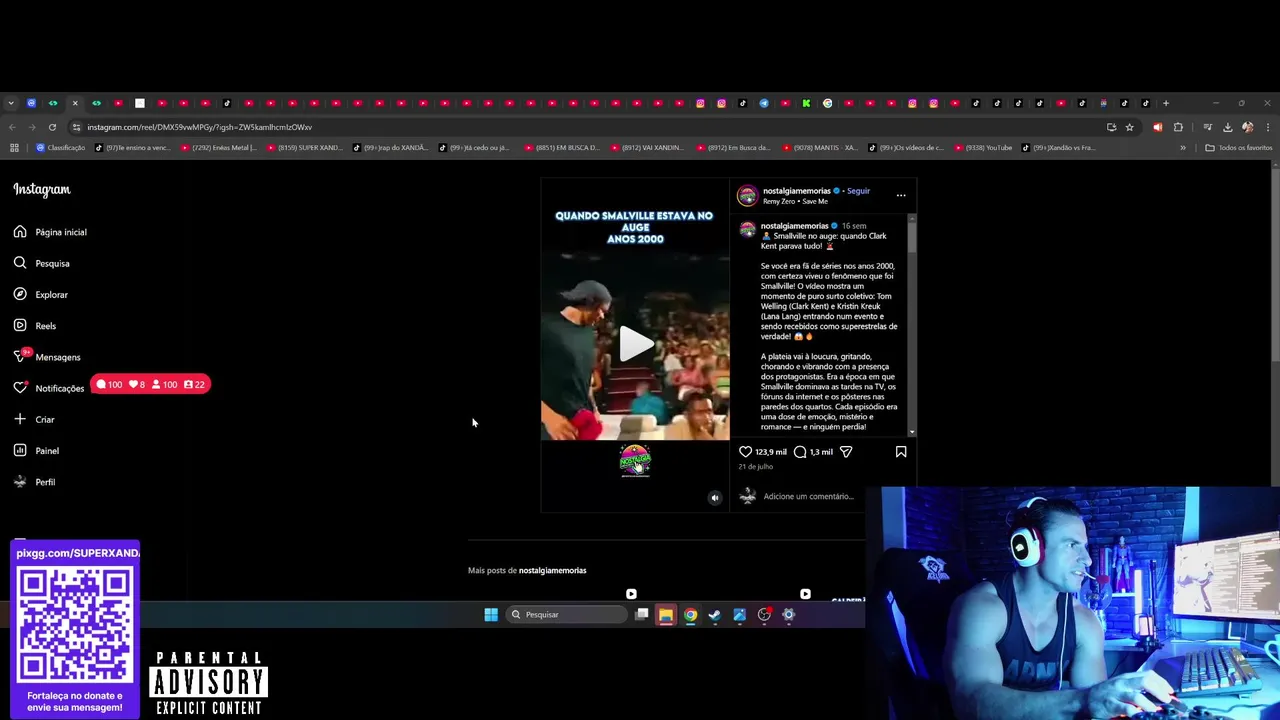The width and height of the screenshot is (1280, 720).
Task: Open Mais posts de nostalgiamemorias link
Action: (552, 570)
